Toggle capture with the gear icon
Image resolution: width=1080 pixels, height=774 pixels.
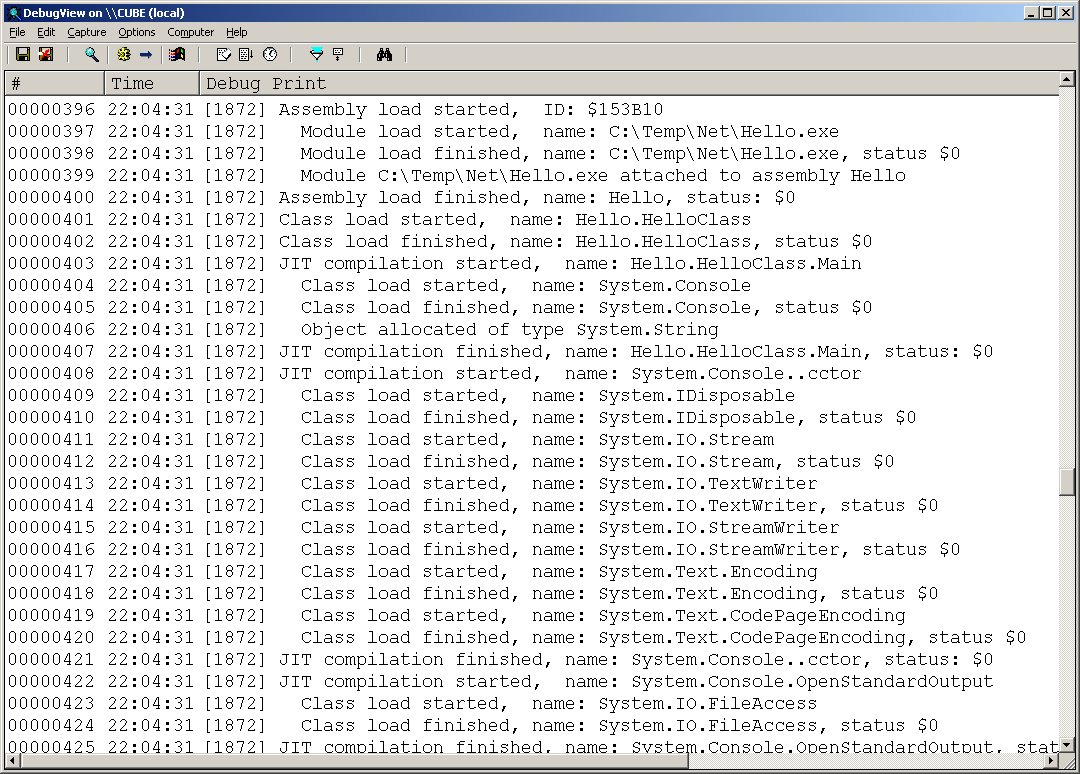point(122,54)
